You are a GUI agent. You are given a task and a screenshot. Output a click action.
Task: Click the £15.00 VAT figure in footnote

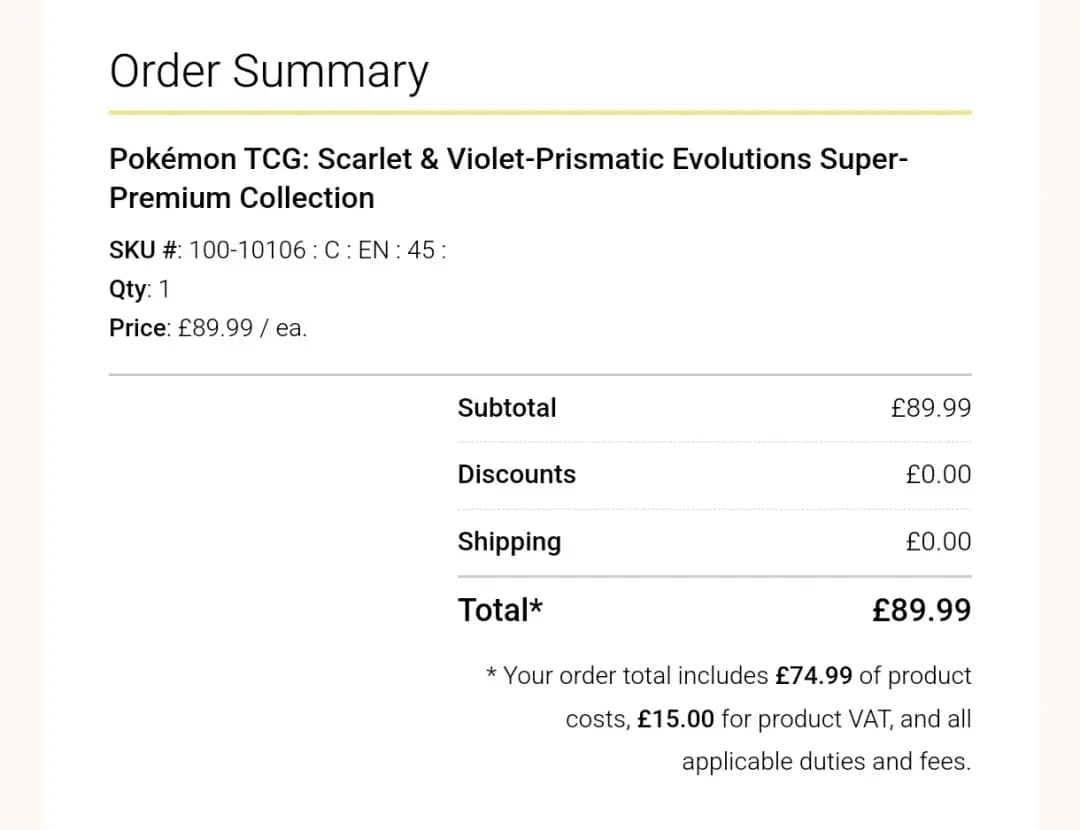pos(676,719)
